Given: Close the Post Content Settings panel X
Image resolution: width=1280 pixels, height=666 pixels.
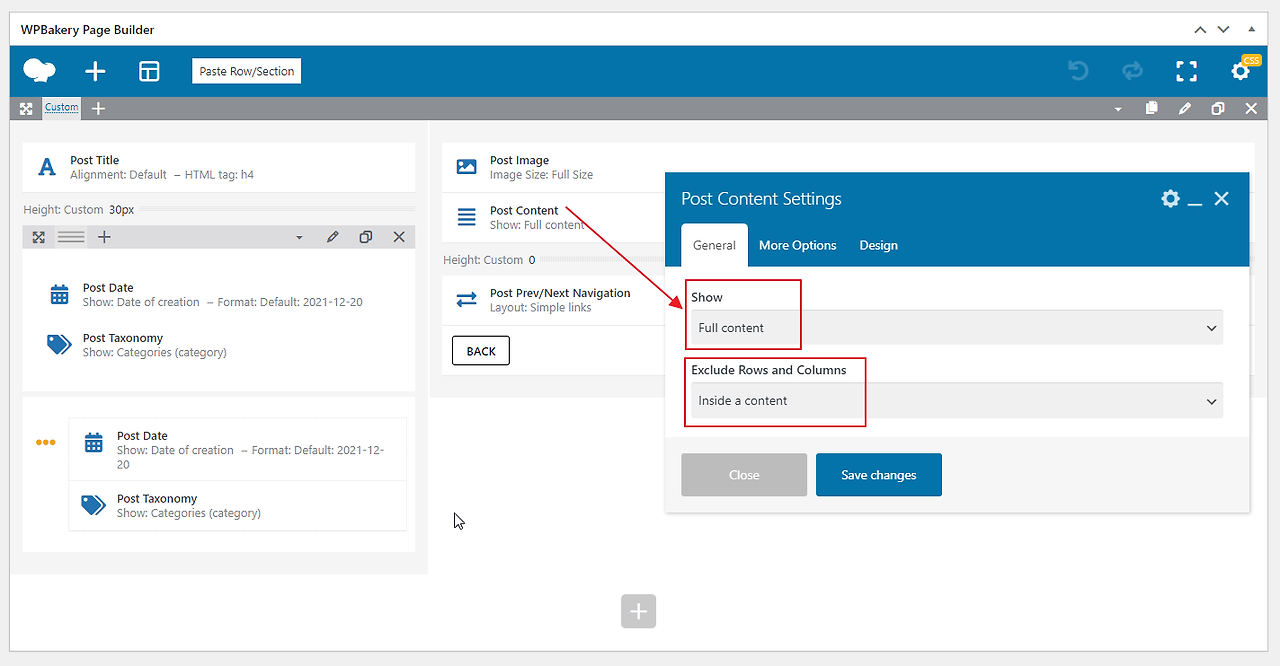Looking at the screenshot, I should (x=1221, y=198).
